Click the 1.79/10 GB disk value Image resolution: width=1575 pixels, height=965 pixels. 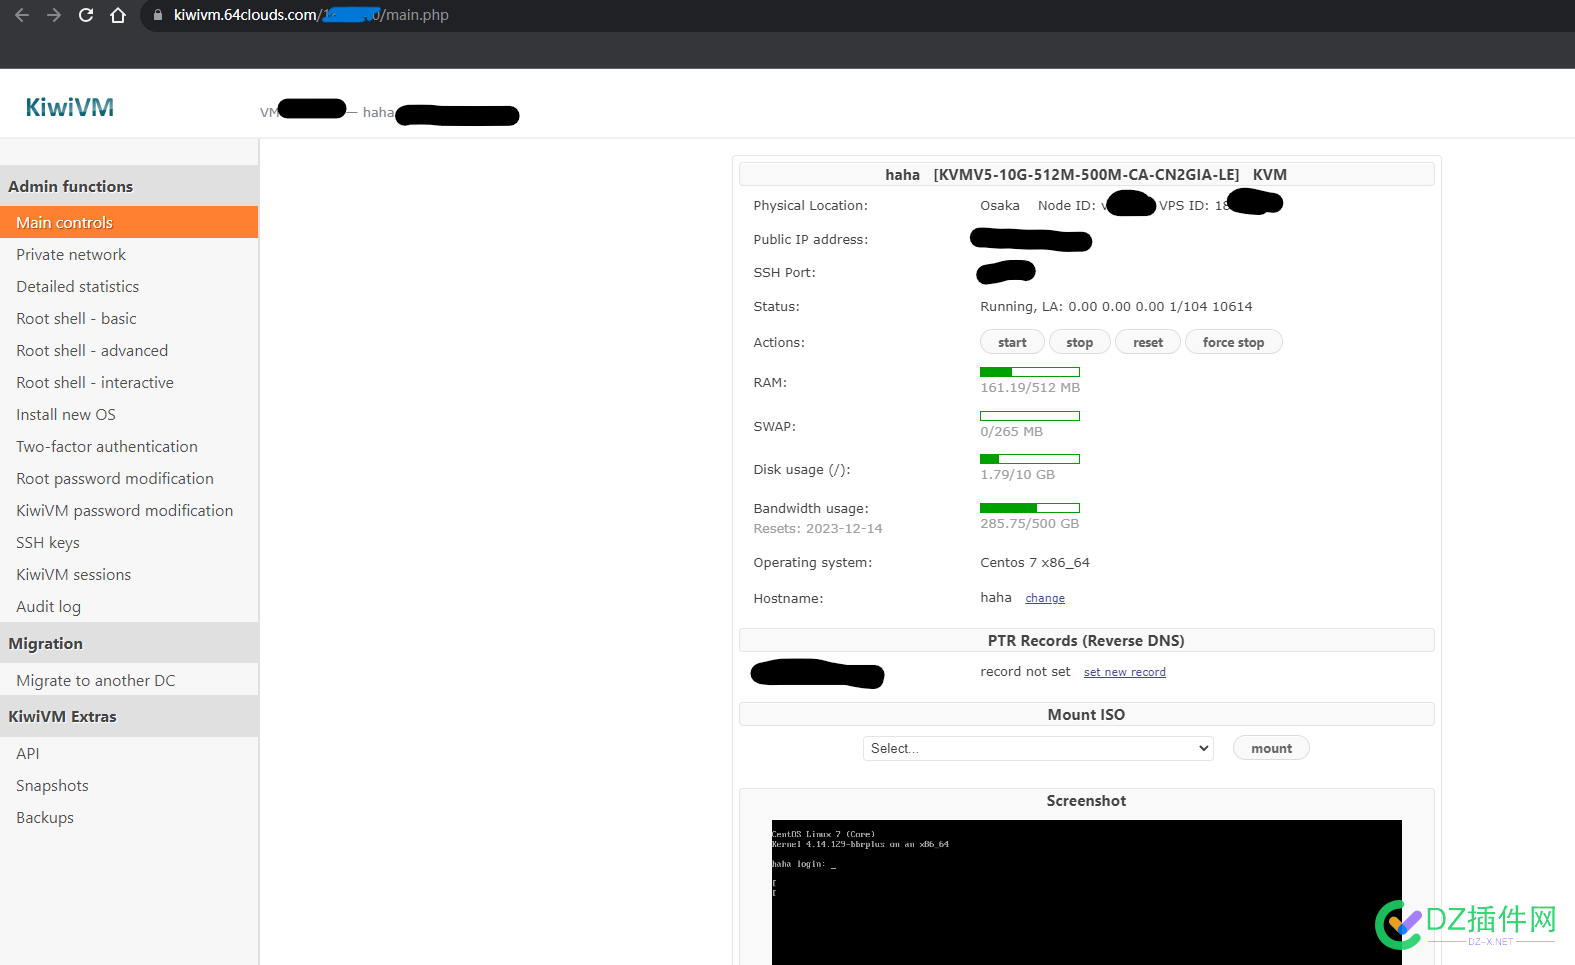pyautogui.click(x=1017, y=475)
